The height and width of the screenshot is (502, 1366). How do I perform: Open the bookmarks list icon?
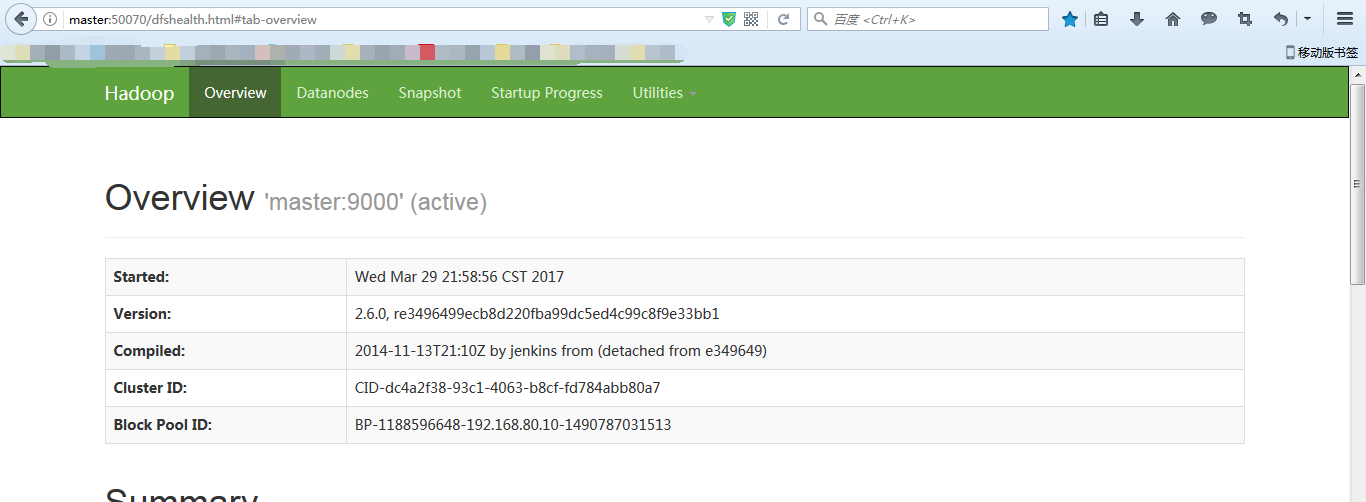tap(1101, 19)
